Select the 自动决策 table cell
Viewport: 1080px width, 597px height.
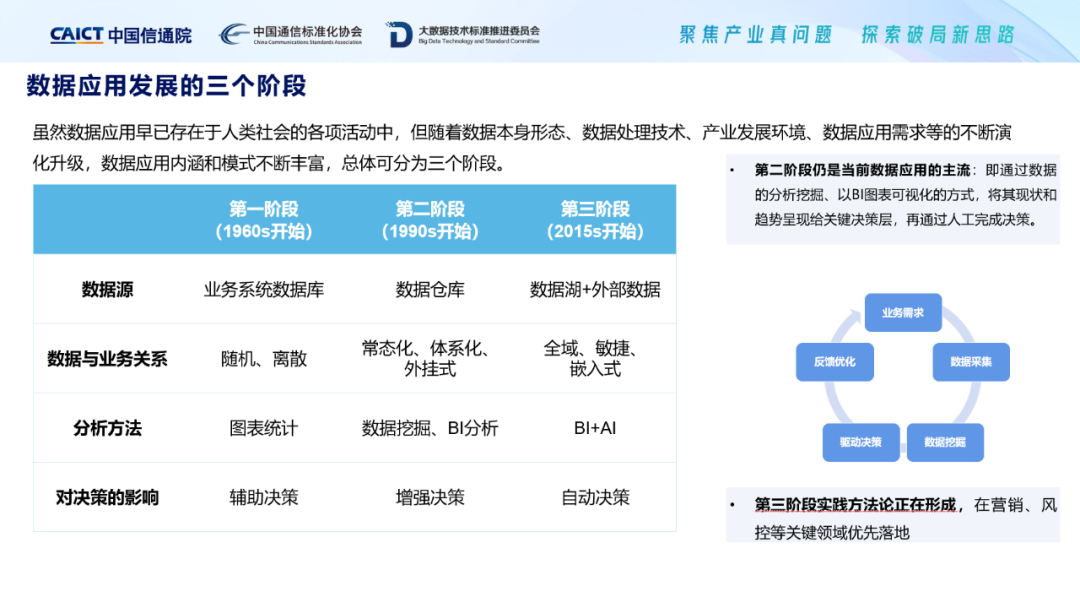[x=595, y=497]
